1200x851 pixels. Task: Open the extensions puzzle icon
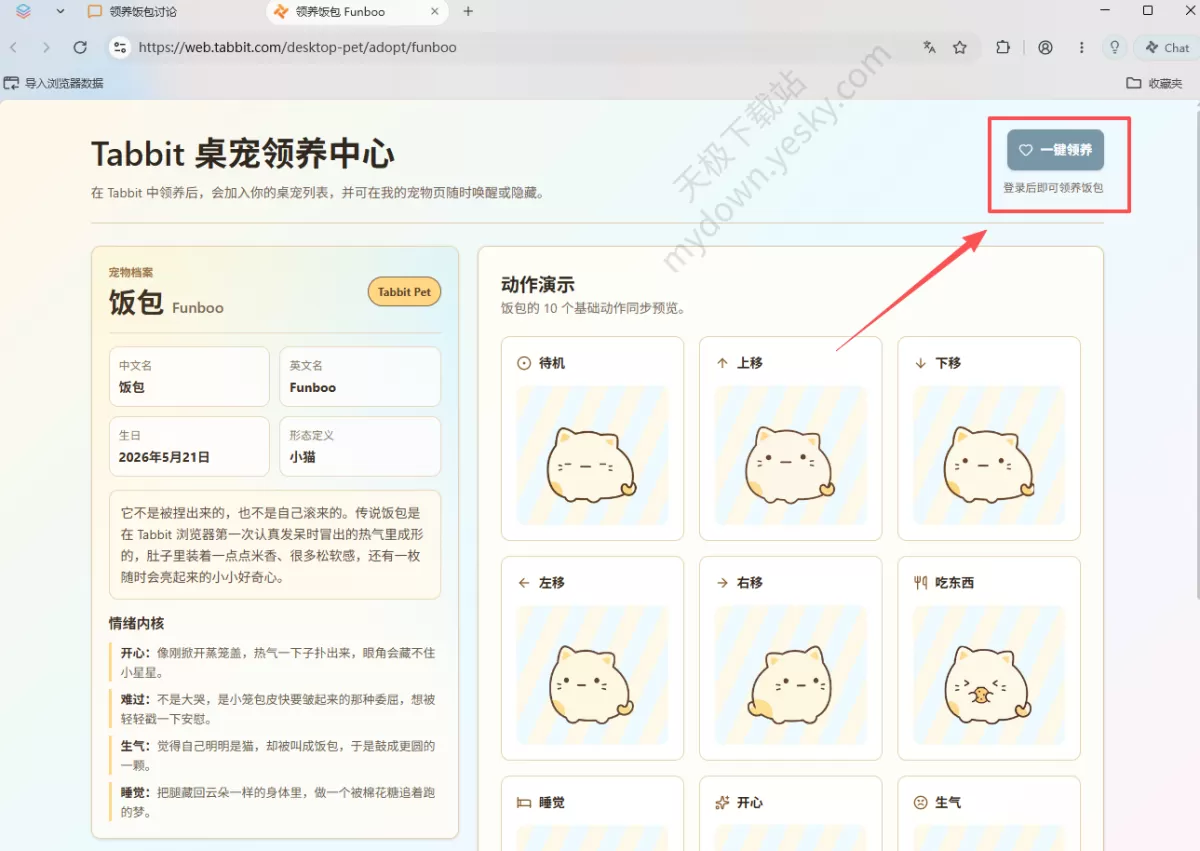tap(1003, 47)
